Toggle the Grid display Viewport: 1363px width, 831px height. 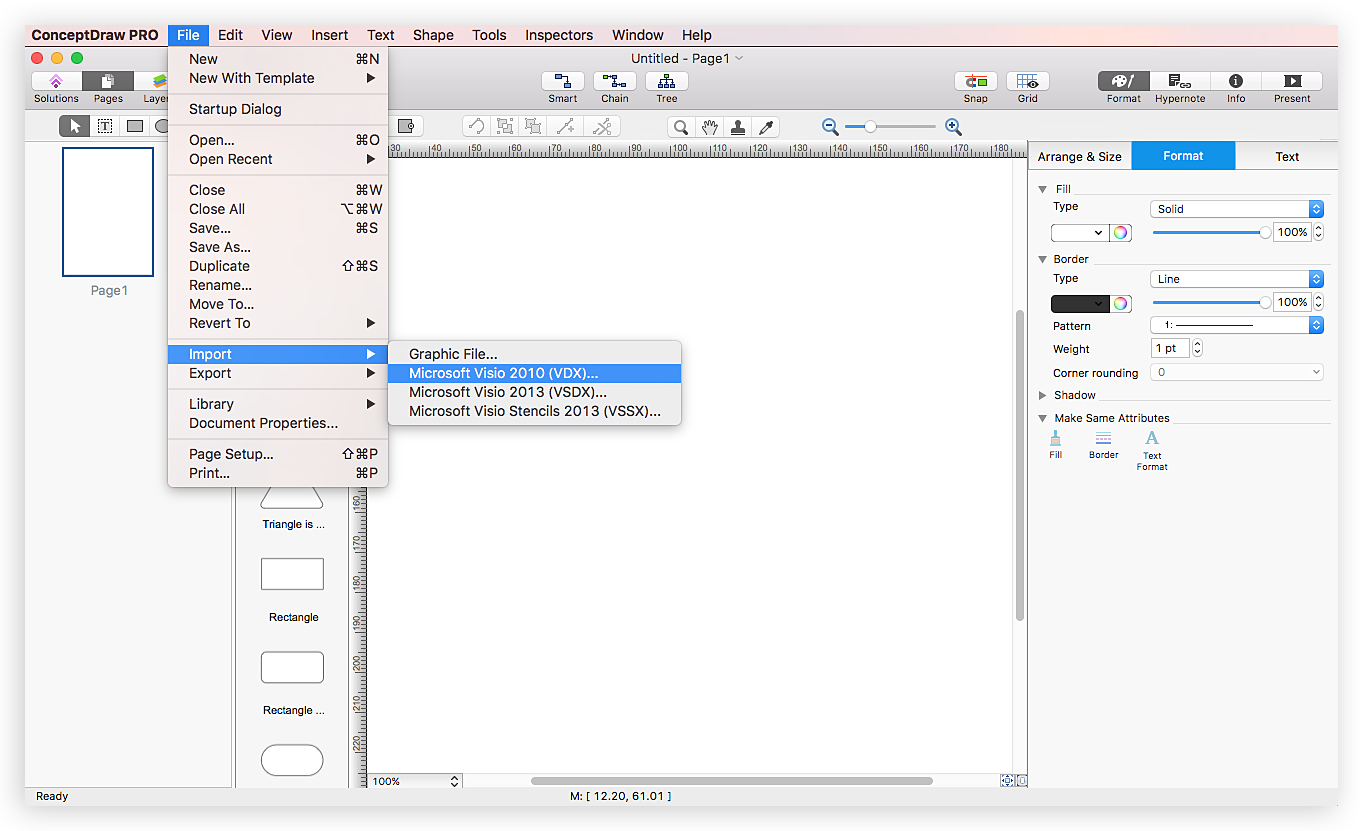1027,82
